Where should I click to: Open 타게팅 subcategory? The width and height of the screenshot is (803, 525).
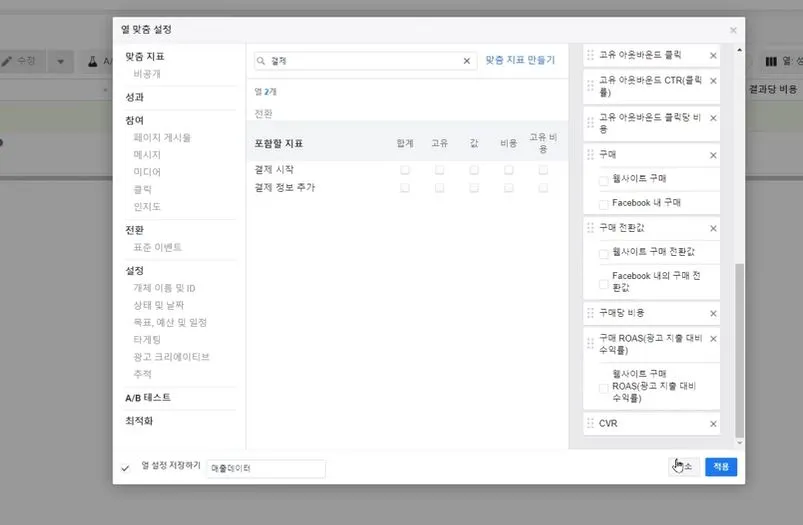pyautogui.click(x=147, y=340)
